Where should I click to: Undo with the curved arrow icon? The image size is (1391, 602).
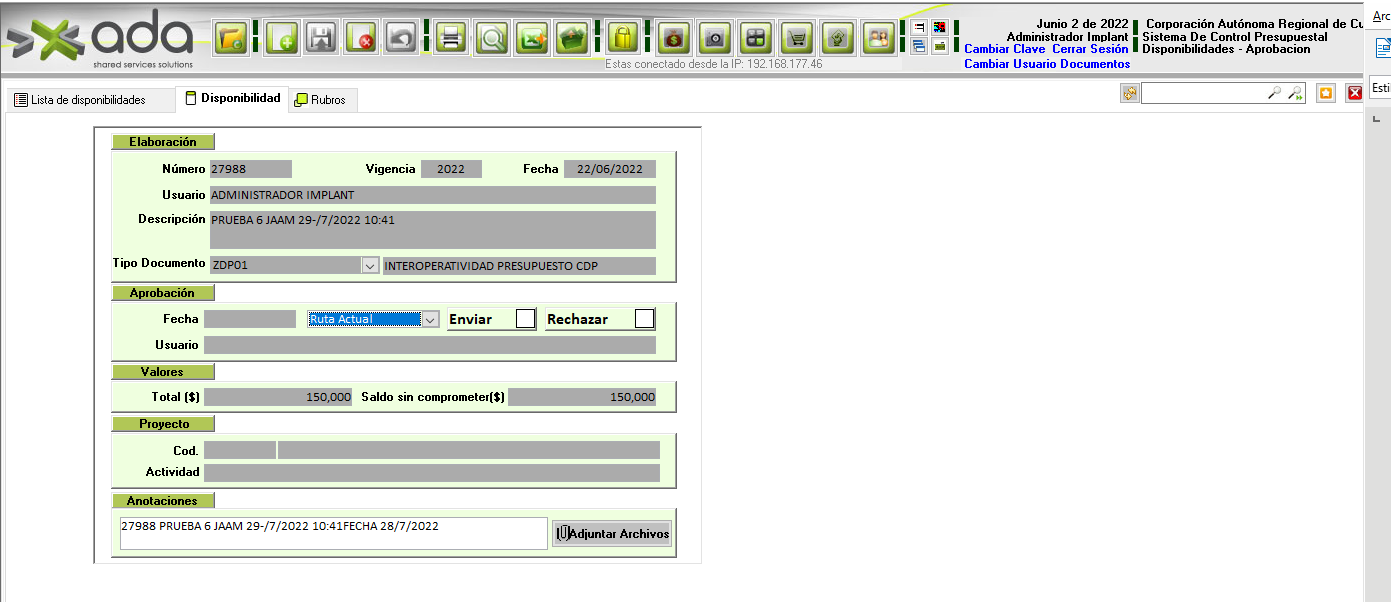pos(401,39)
